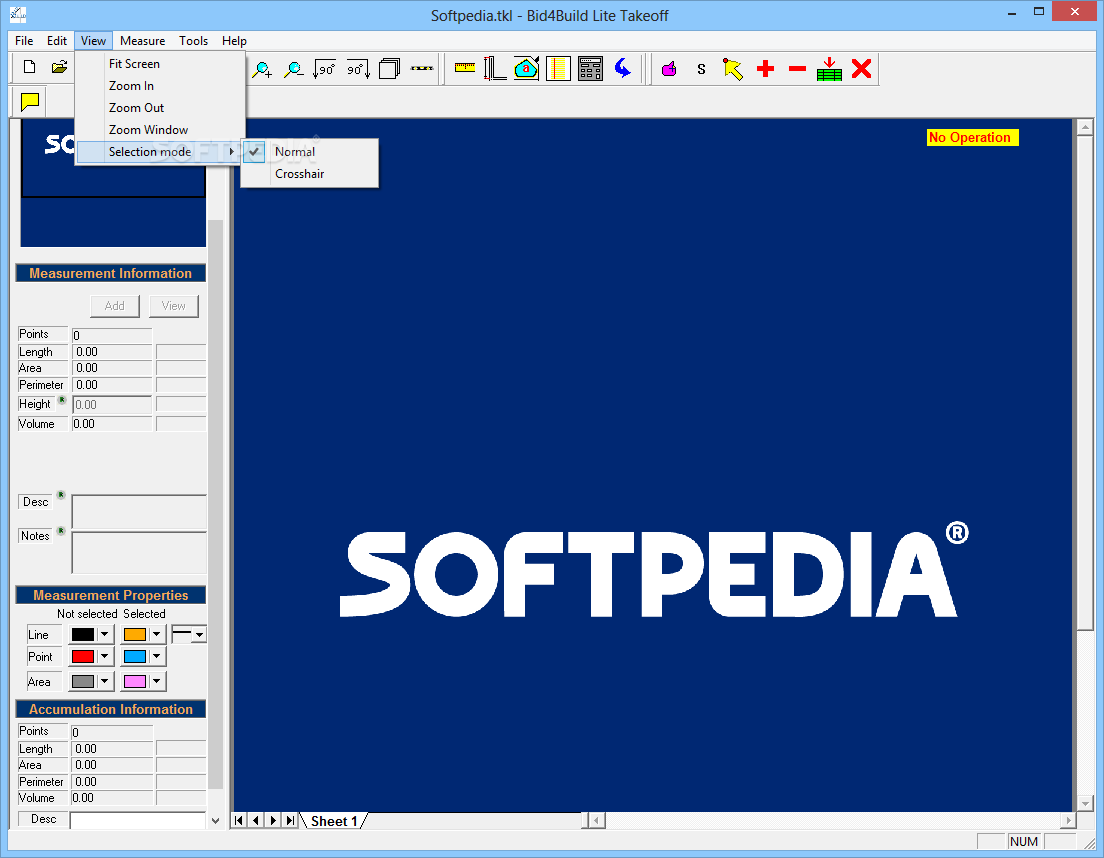The image size is (1104, 858).
Task: Click the Zoom Out magnifier icon
Action: pyautogui.click(x=294, y=69)
